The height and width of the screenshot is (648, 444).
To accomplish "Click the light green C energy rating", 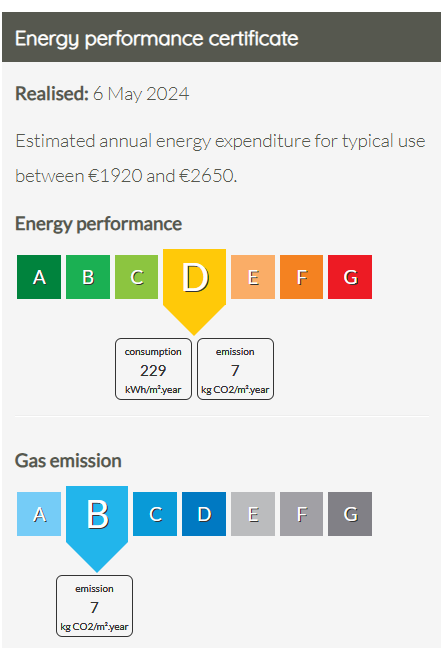I will coord(136,277).
